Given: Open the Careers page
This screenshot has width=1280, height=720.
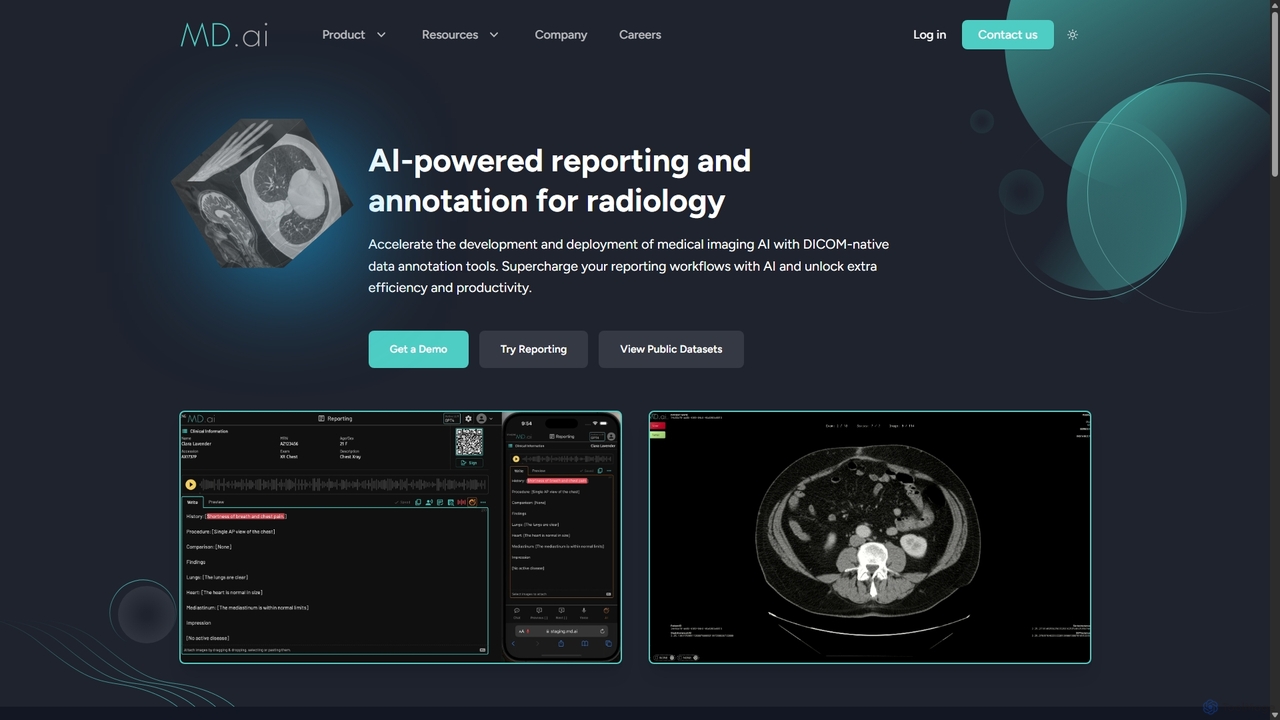Looking at the screenshot, I should tap(640, 35).
